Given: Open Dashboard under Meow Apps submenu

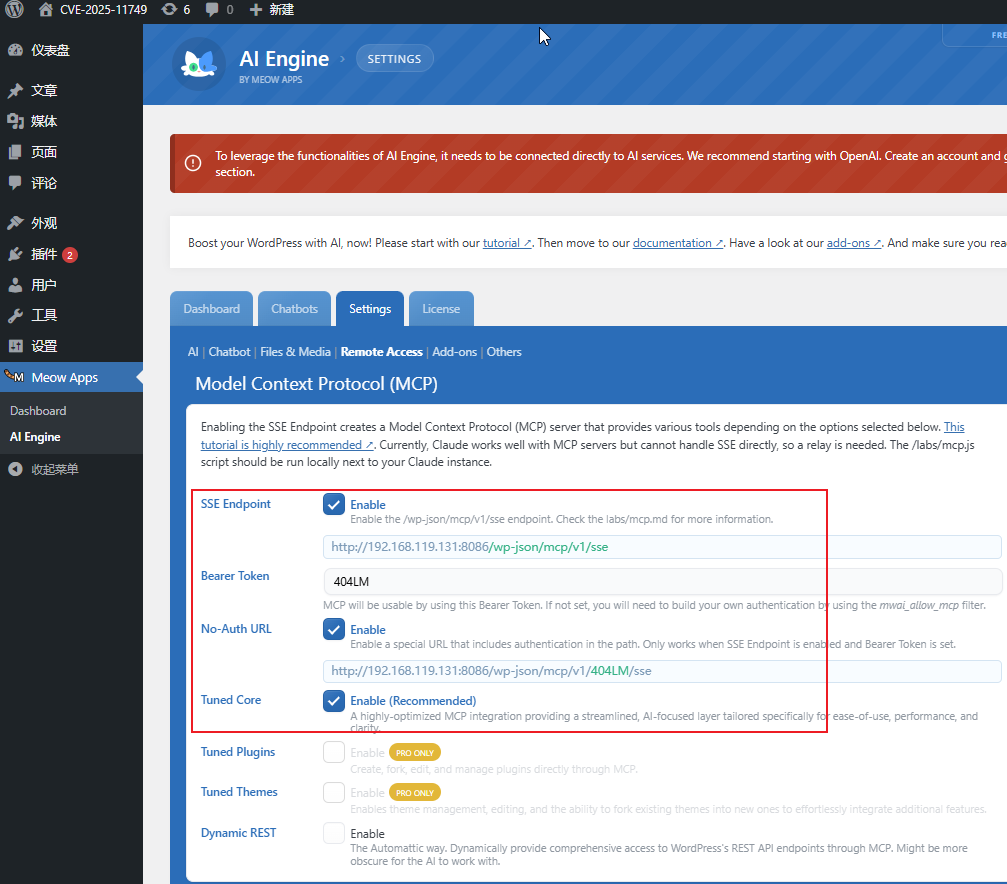Looking at the screenshot, I should [x=38, y=411].
